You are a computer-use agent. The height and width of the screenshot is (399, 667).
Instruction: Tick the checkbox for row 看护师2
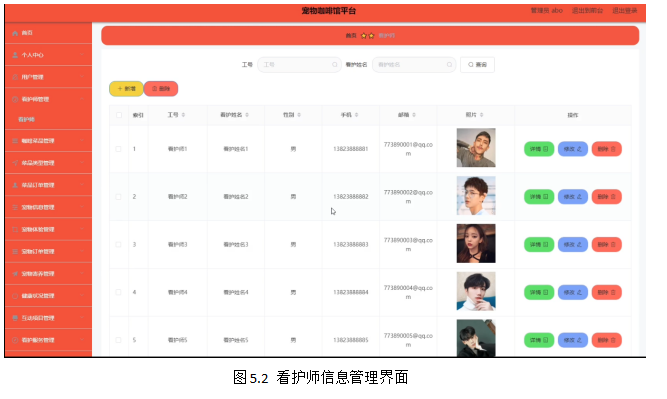coord(118,197)
